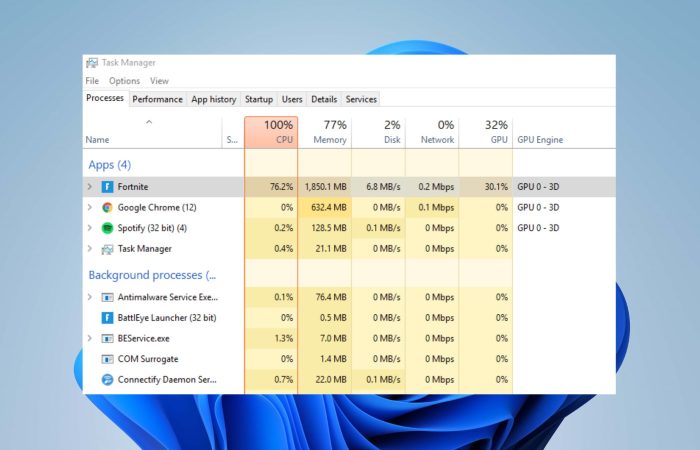700x450 pixels.
Task: Select Connectify Daemon Ser... row name
Action: pyautogui.click(x=167, y=379)
